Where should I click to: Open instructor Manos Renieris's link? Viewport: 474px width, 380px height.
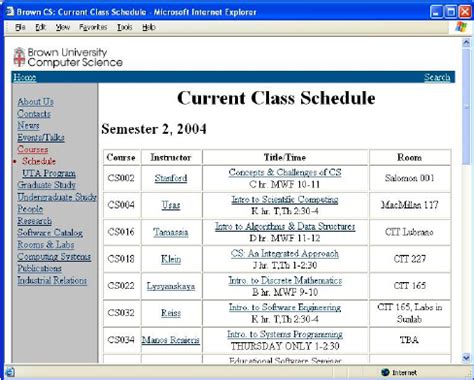click(171, 340)
